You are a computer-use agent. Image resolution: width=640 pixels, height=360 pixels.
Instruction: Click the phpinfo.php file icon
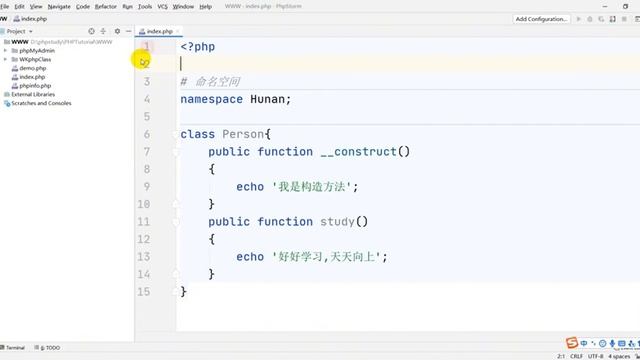(x=15, y=86)
